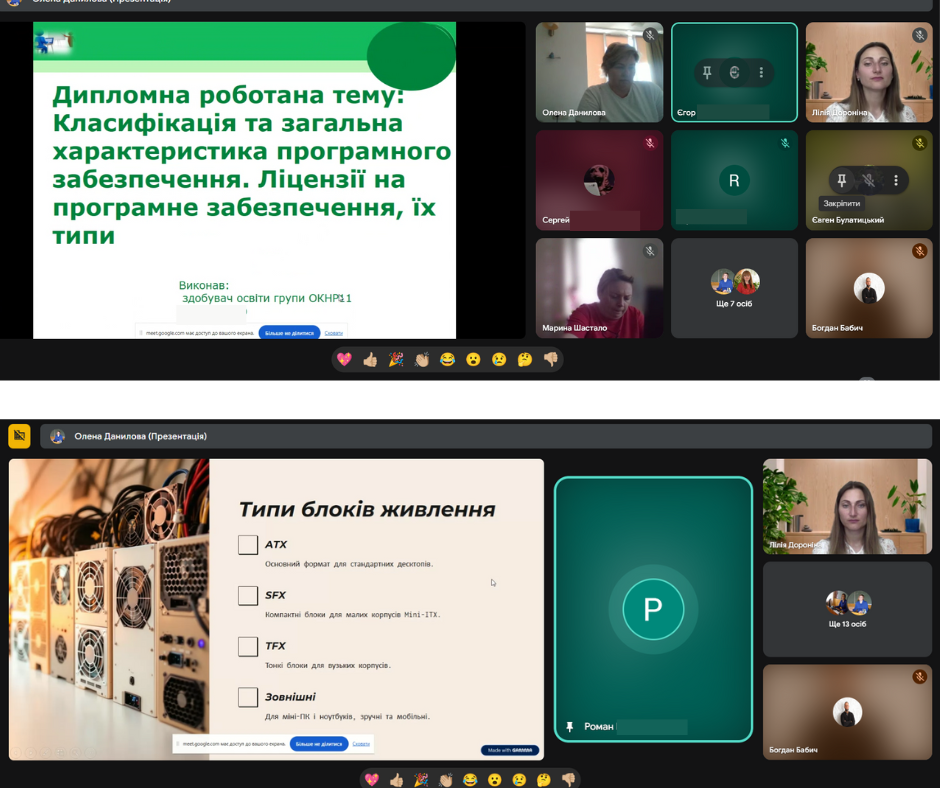Click 'Сховати' link in bottom presentation
Viewport: 940px width, 788px height.
(361, 744)
